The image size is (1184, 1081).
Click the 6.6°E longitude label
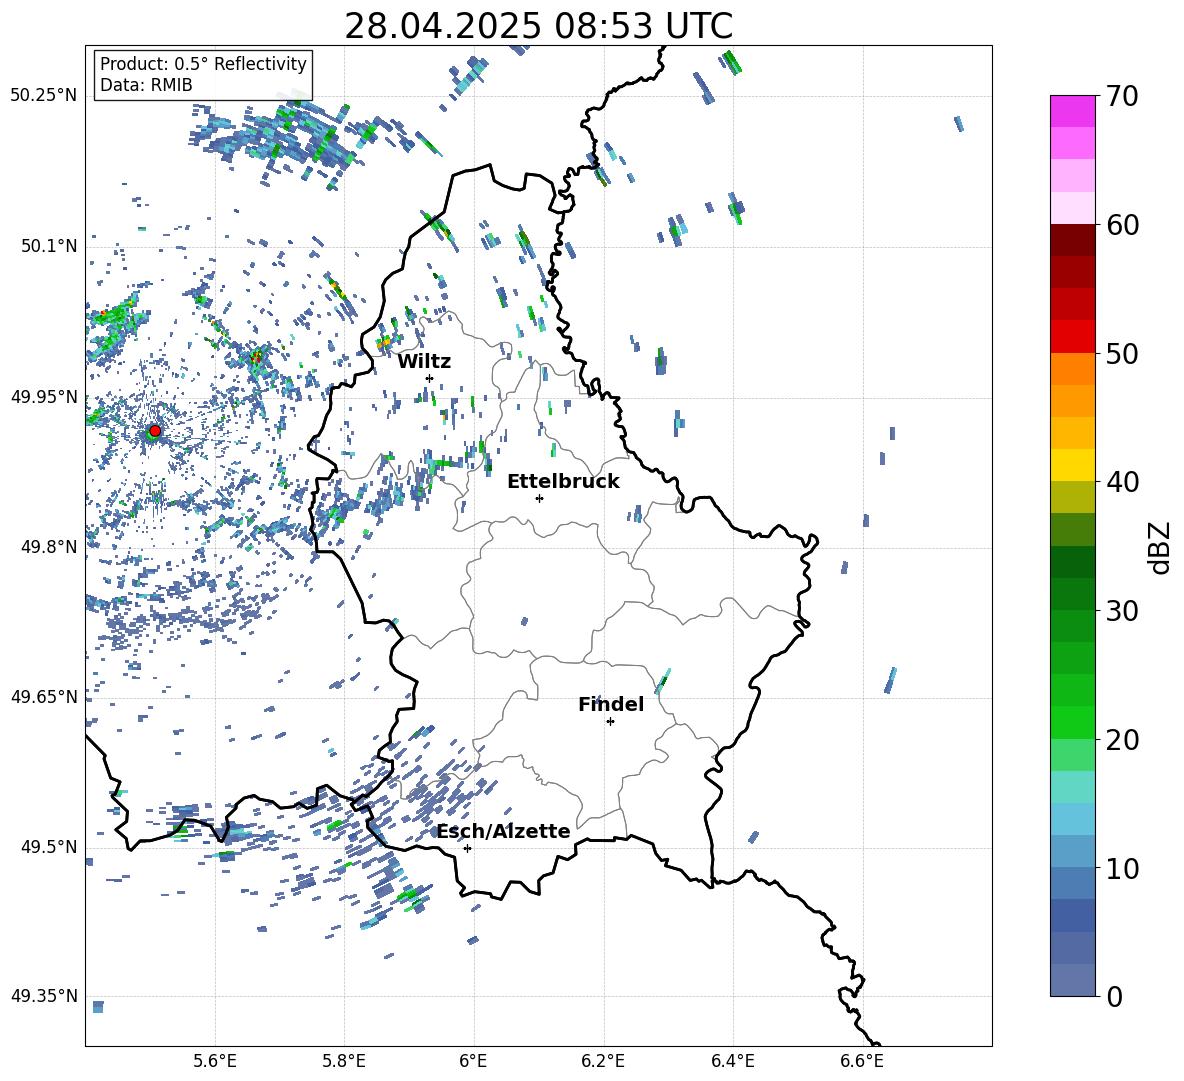pyautogui.click(x=862, y=1061)
